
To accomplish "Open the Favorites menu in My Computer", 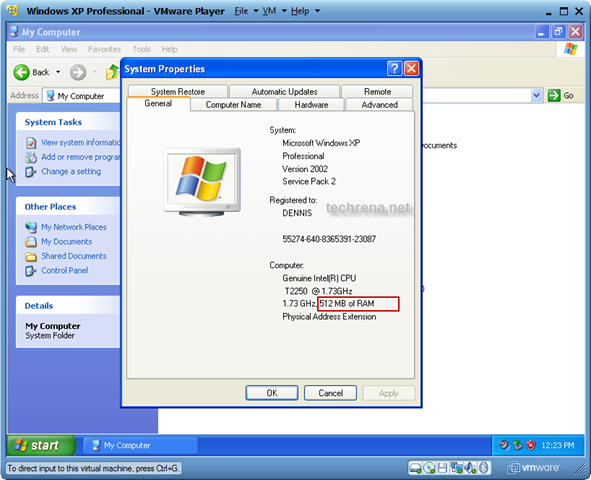I will coord(104,49).
